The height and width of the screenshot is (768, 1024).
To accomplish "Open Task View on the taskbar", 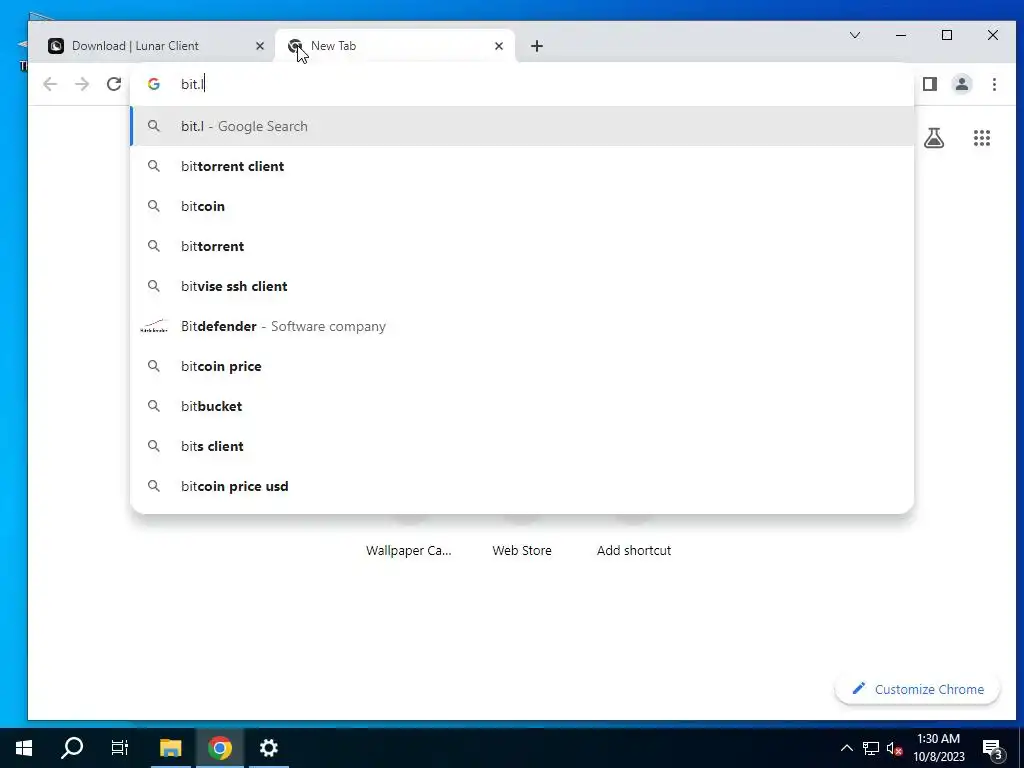I will (120, 748).
